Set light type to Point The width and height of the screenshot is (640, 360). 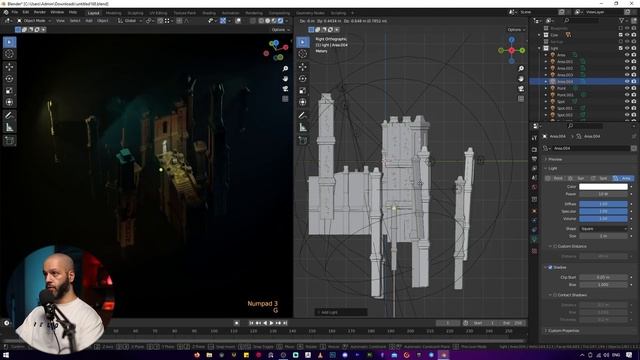click(555, 178)
